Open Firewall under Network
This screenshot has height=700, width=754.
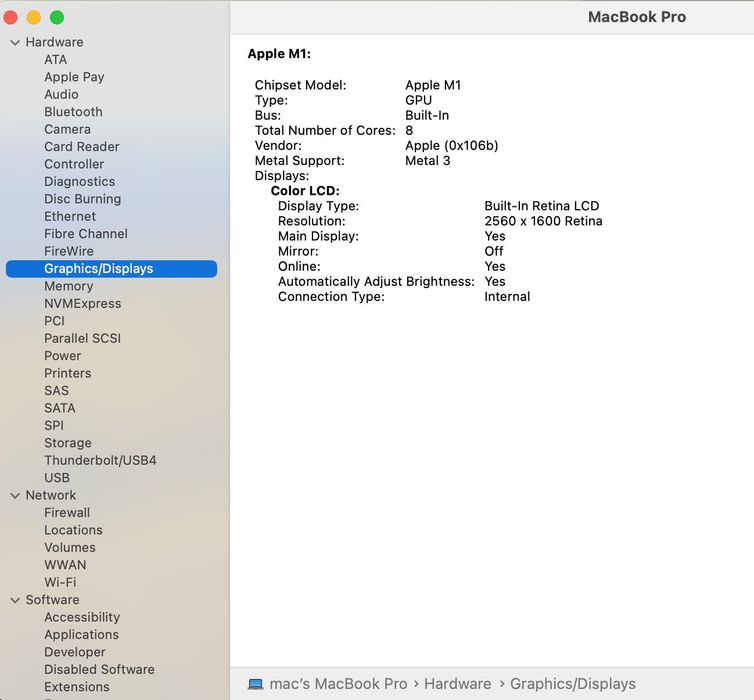click(67, 512)
